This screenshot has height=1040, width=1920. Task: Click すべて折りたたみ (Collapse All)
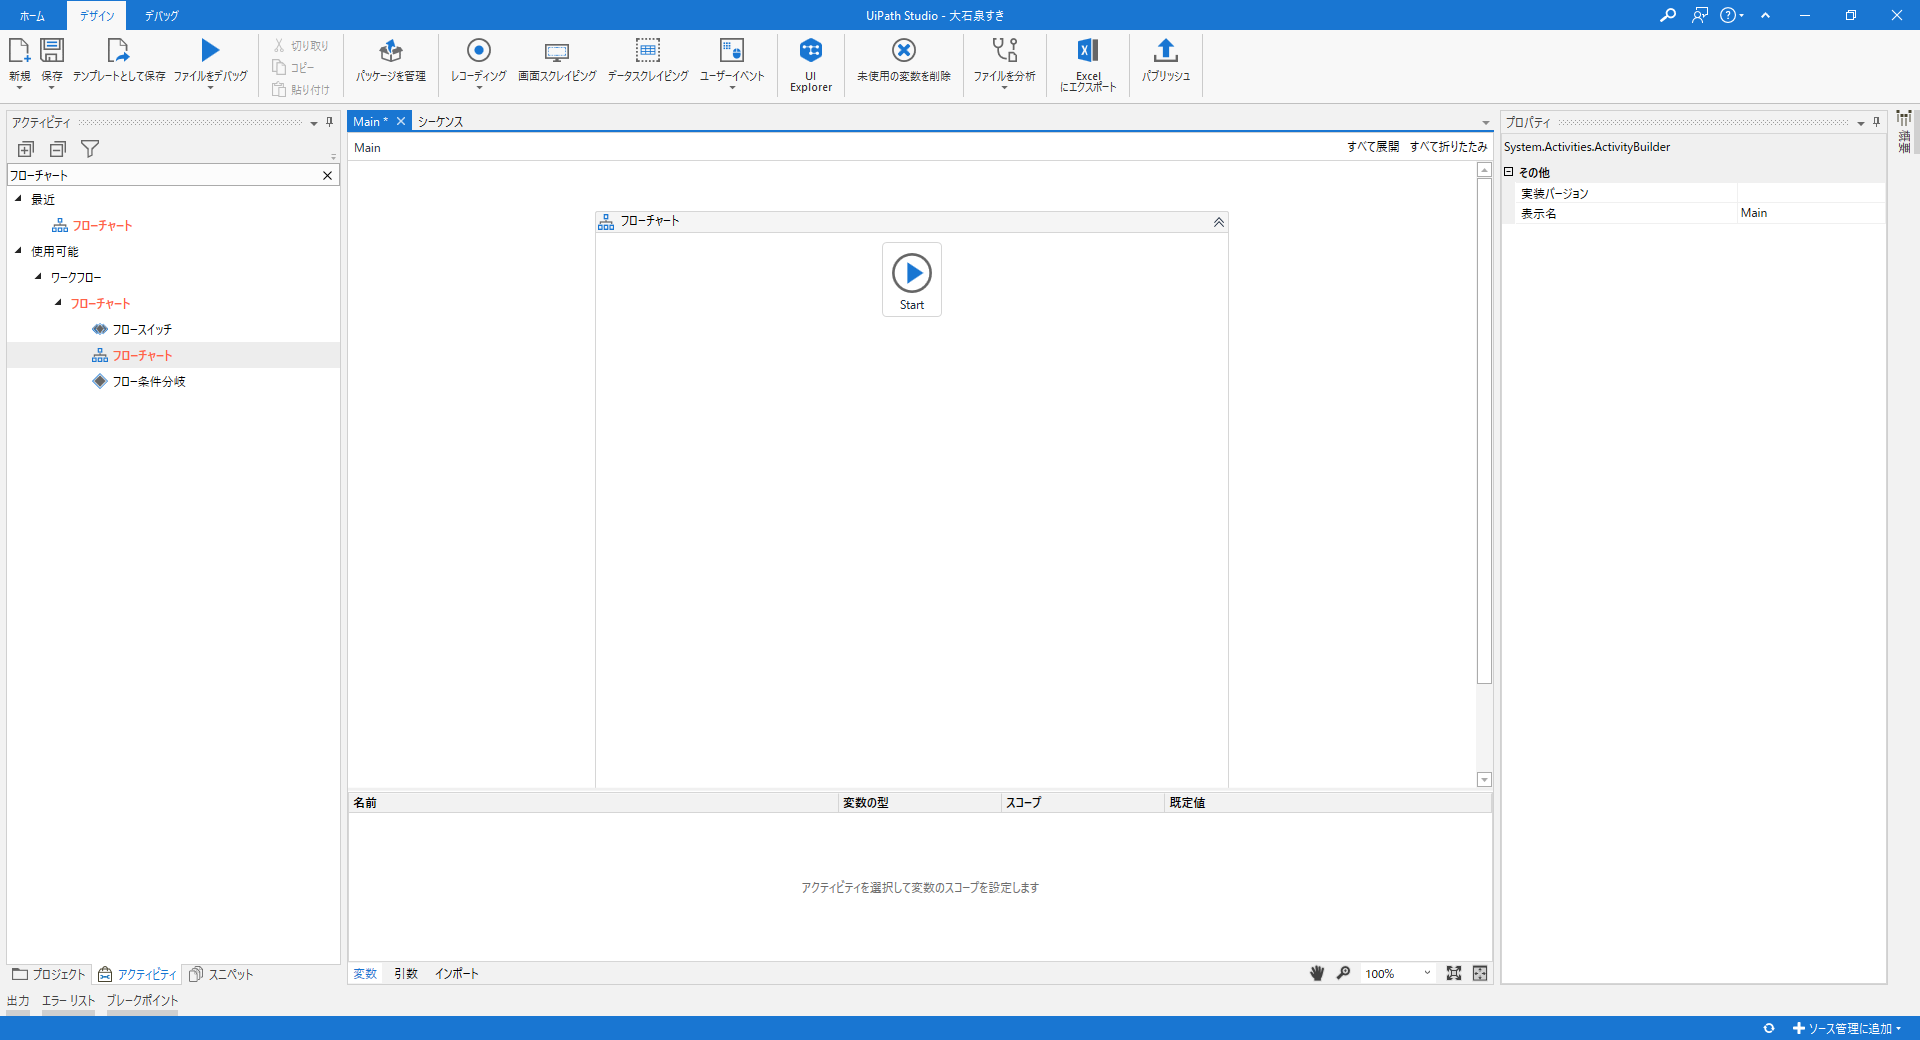pyautogui.click(x=1448, y=147)
